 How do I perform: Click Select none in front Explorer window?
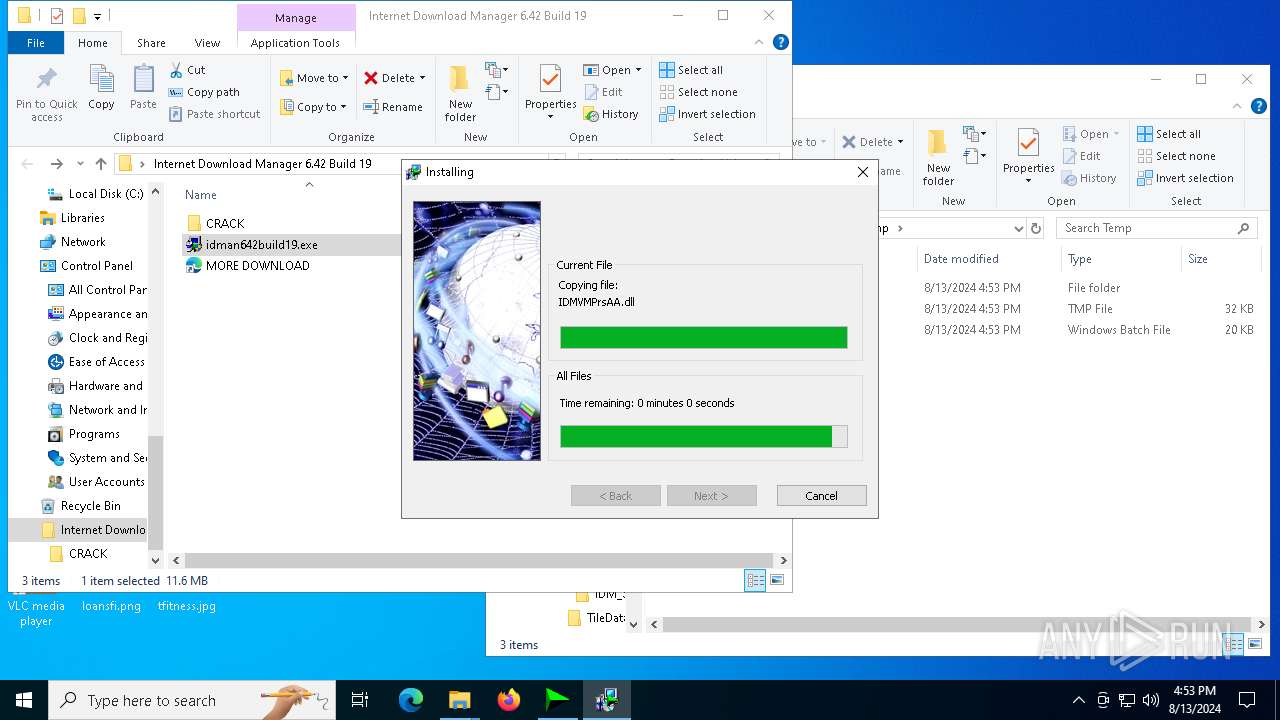tap(698, 92)
